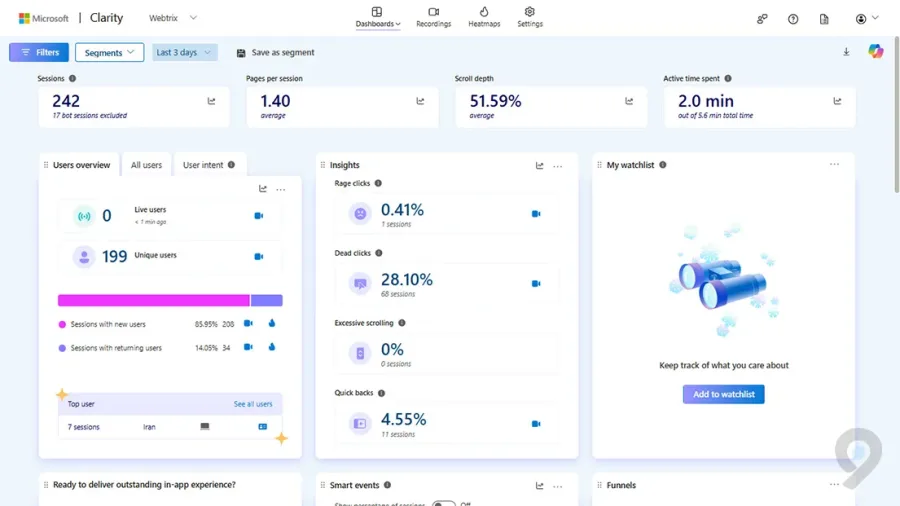900x506 pixels.
Task: Open the Heatmaps section
Action: pyautogui.click(x=484, y=17)
